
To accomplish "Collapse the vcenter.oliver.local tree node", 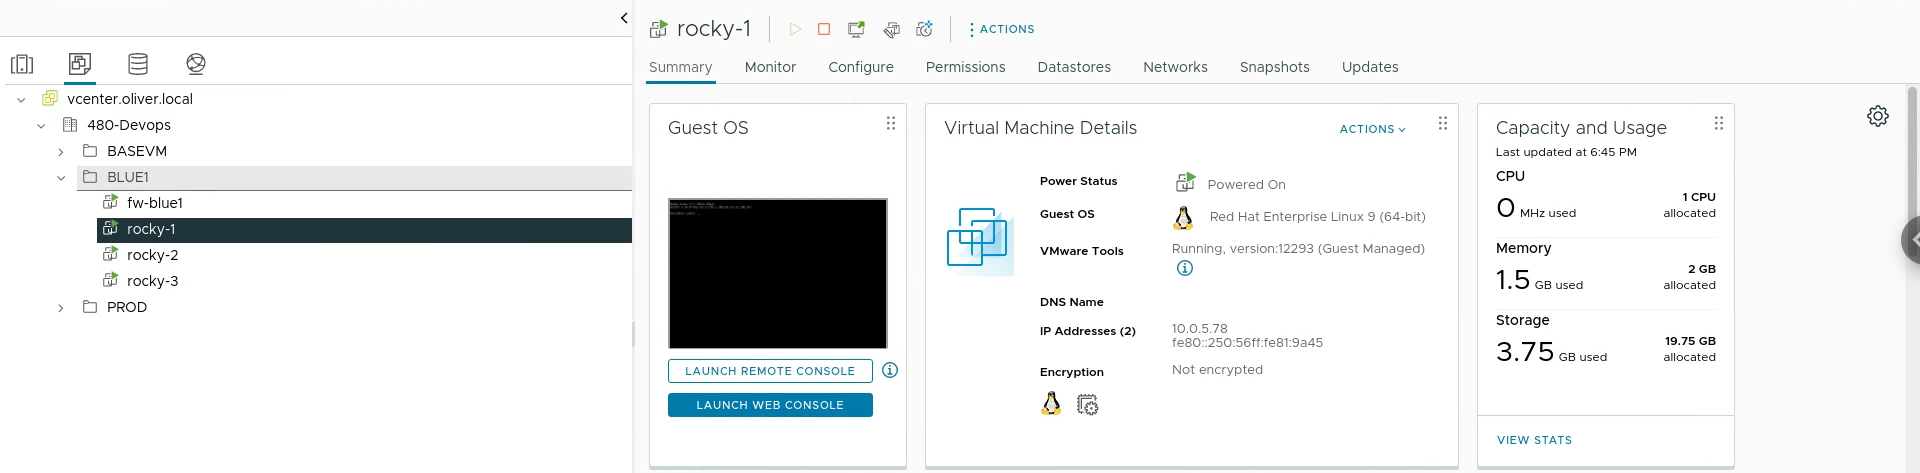I will pos(21,99).
